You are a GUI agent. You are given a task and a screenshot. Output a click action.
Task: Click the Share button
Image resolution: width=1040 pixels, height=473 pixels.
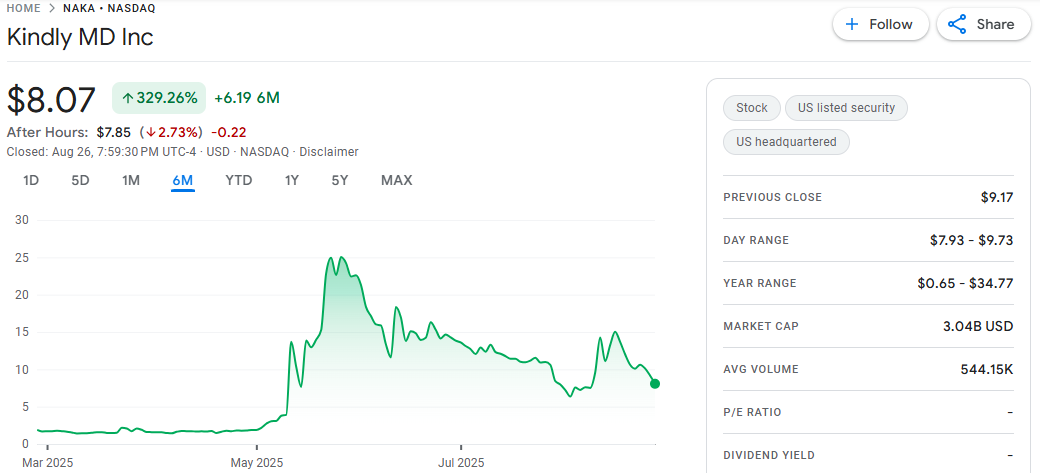point(984,25)
